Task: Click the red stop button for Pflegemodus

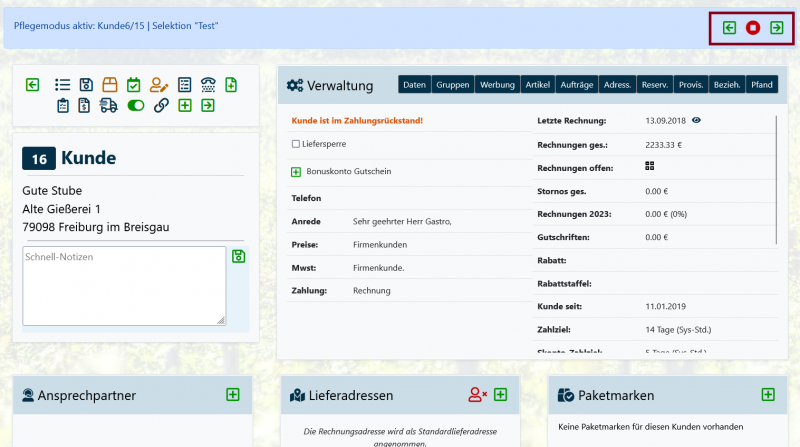Action: click(x=753, y=28)
